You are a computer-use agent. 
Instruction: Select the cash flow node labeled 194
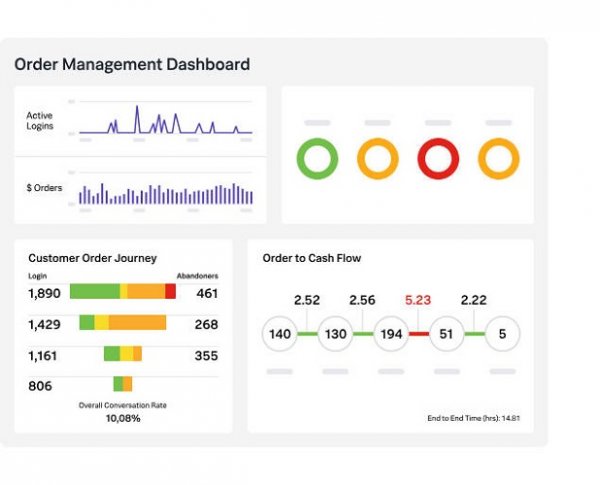[391, 334]
